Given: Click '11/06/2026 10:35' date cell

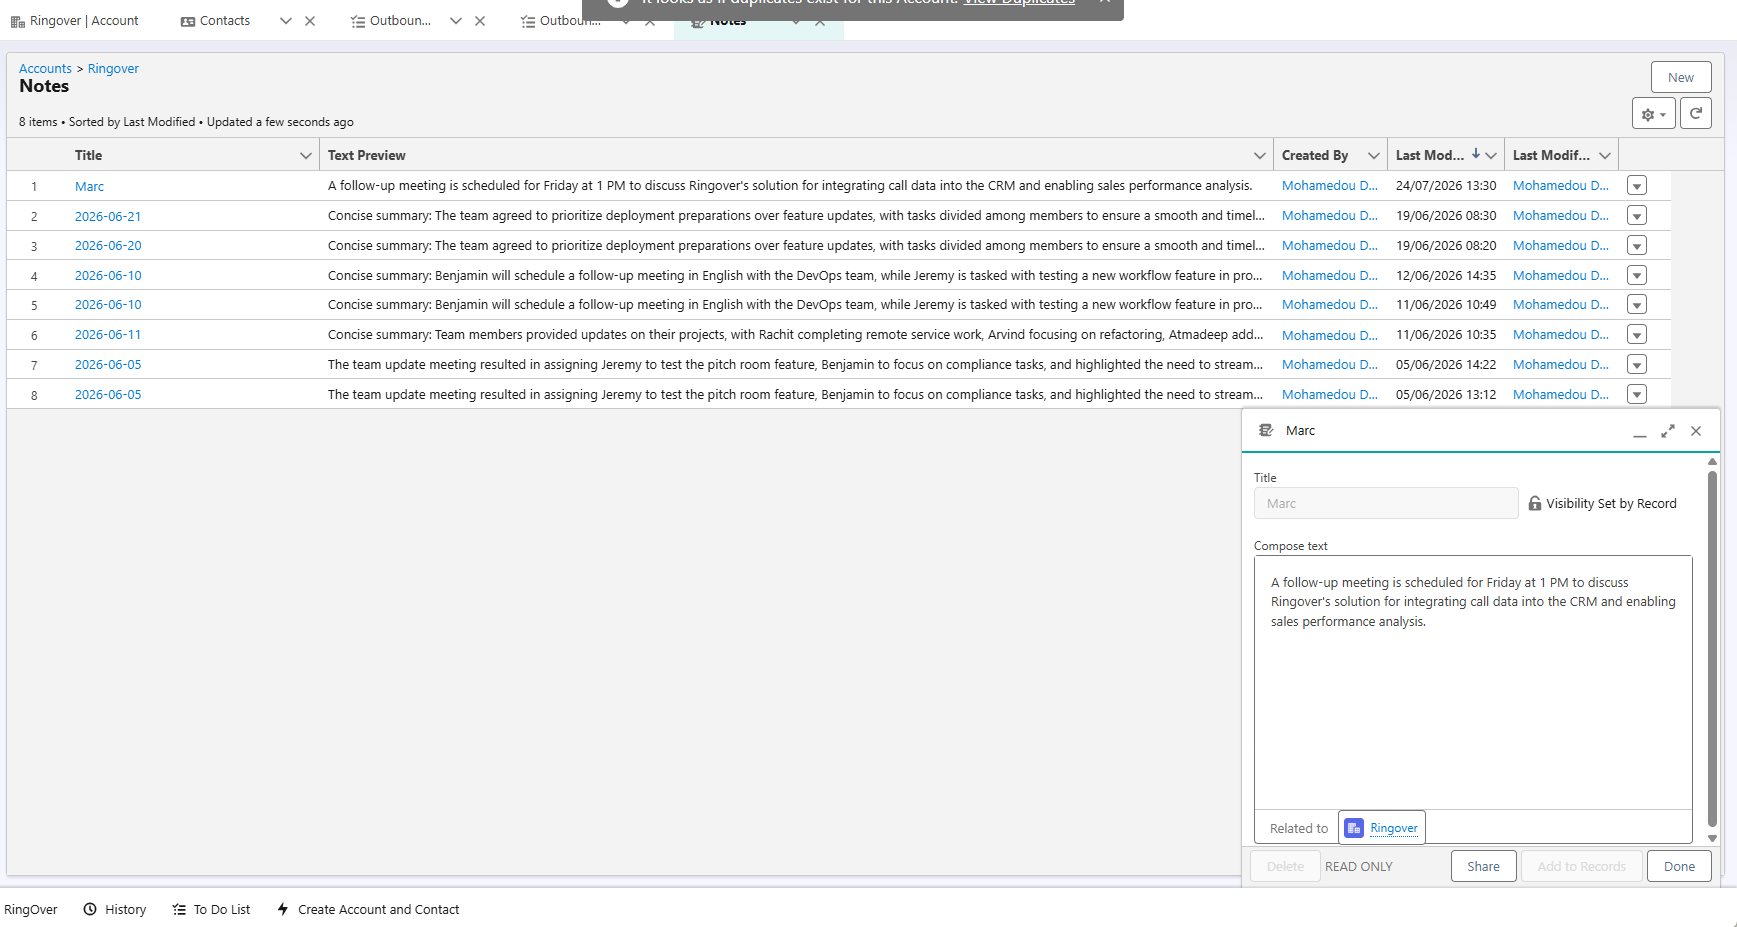Looking at the screenshot, I should pos(1446,335).
